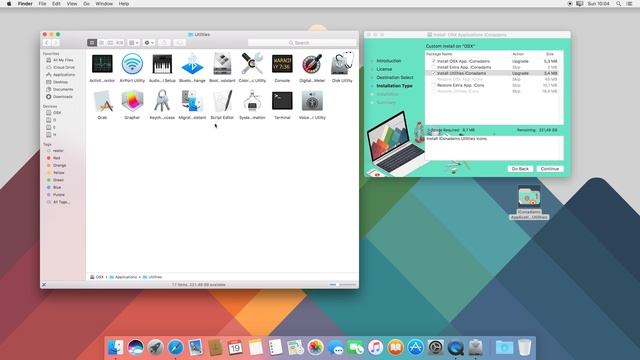The height and width of the screenshot is (360, 640).
Task: Open Trash from the Dock
Action: click(x=524, y=348)
